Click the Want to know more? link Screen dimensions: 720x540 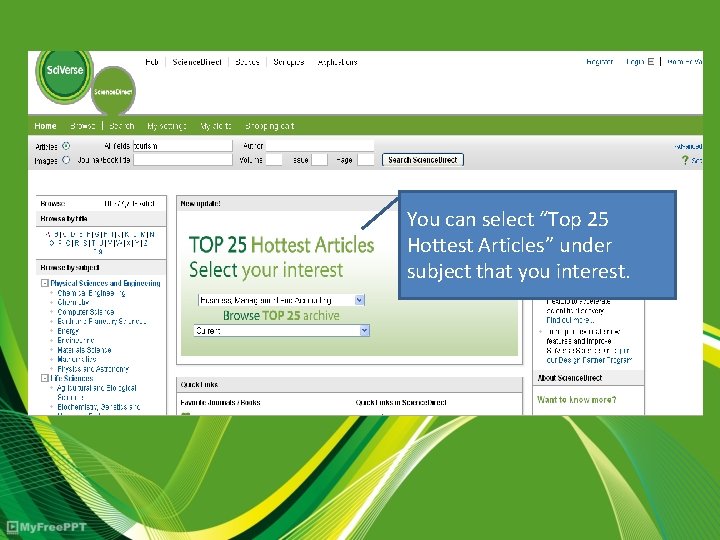point(577,399)
